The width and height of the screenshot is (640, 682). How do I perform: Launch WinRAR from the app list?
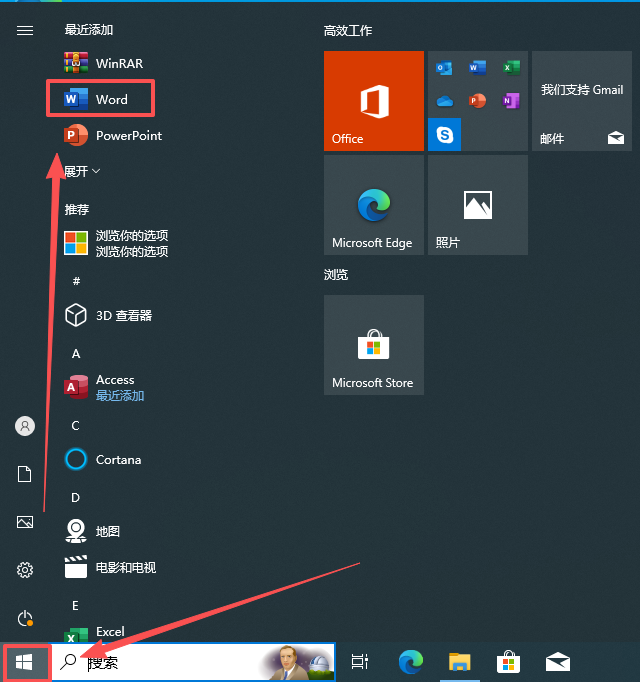coord(104,63)
